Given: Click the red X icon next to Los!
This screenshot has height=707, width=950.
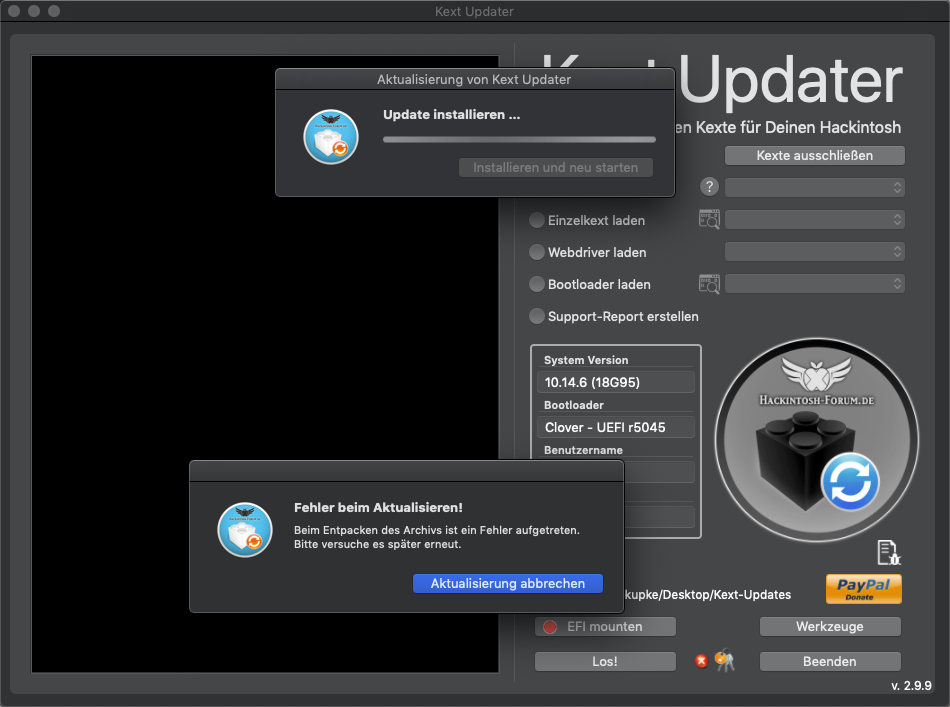Looking at the screenshot, I should coord(701,661).
